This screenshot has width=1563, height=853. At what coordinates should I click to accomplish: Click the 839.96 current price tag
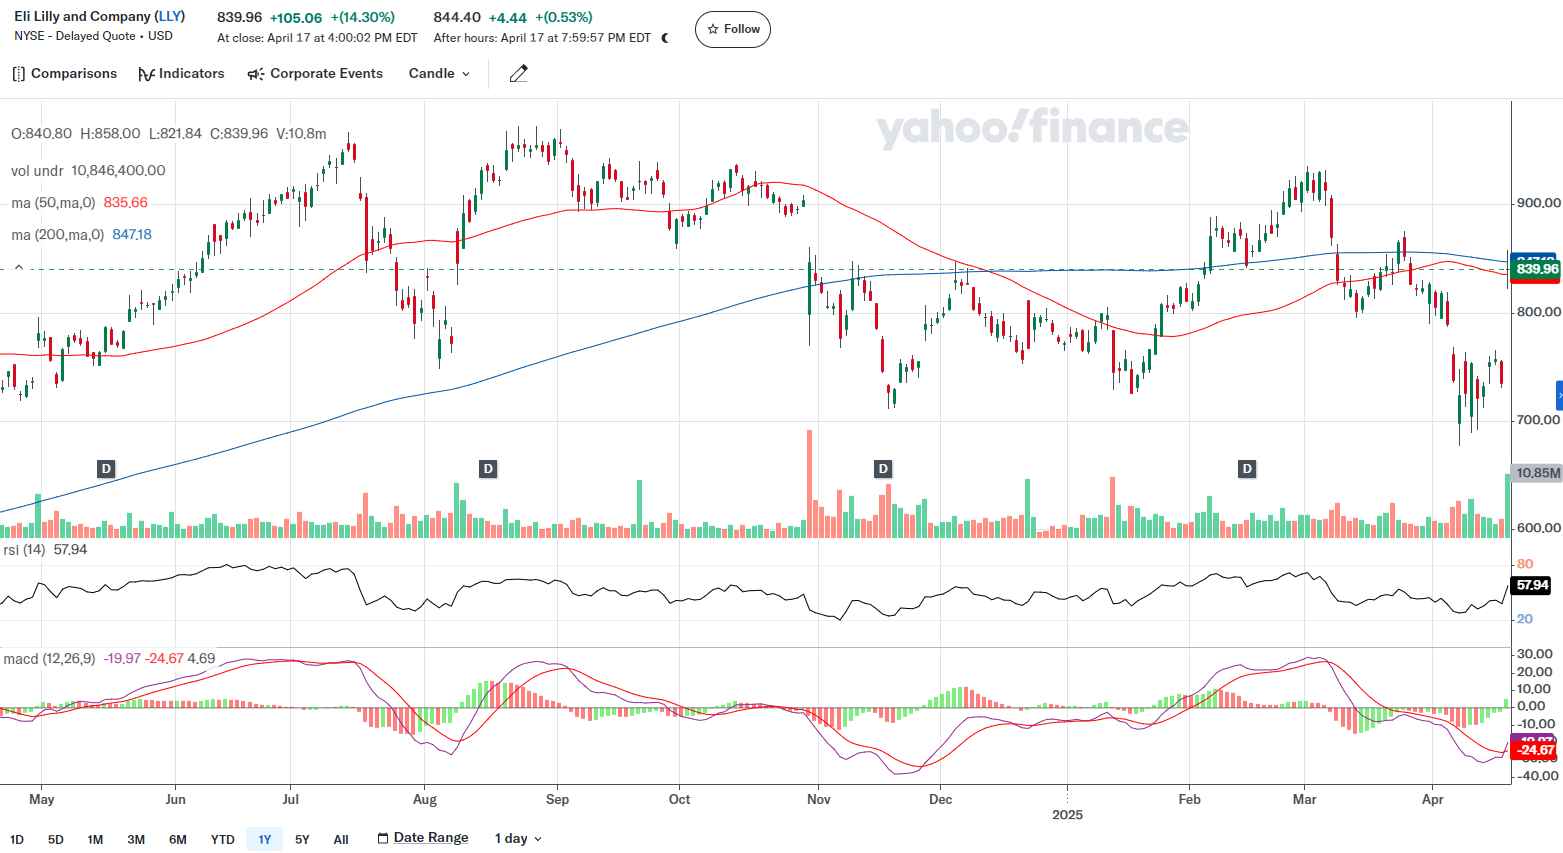(x=1537, y=269)
